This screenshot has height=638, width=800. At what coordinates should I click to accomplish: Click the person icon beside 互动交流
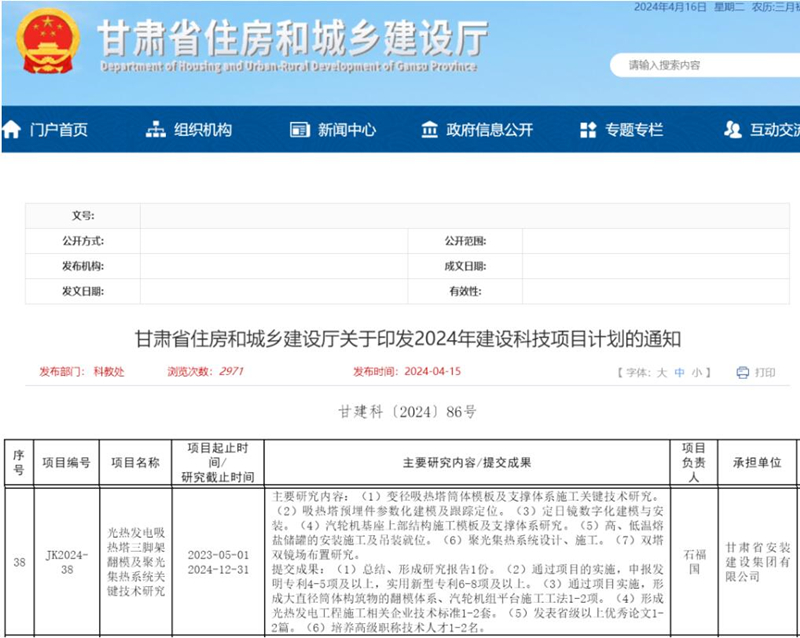[x=733, y=130]
